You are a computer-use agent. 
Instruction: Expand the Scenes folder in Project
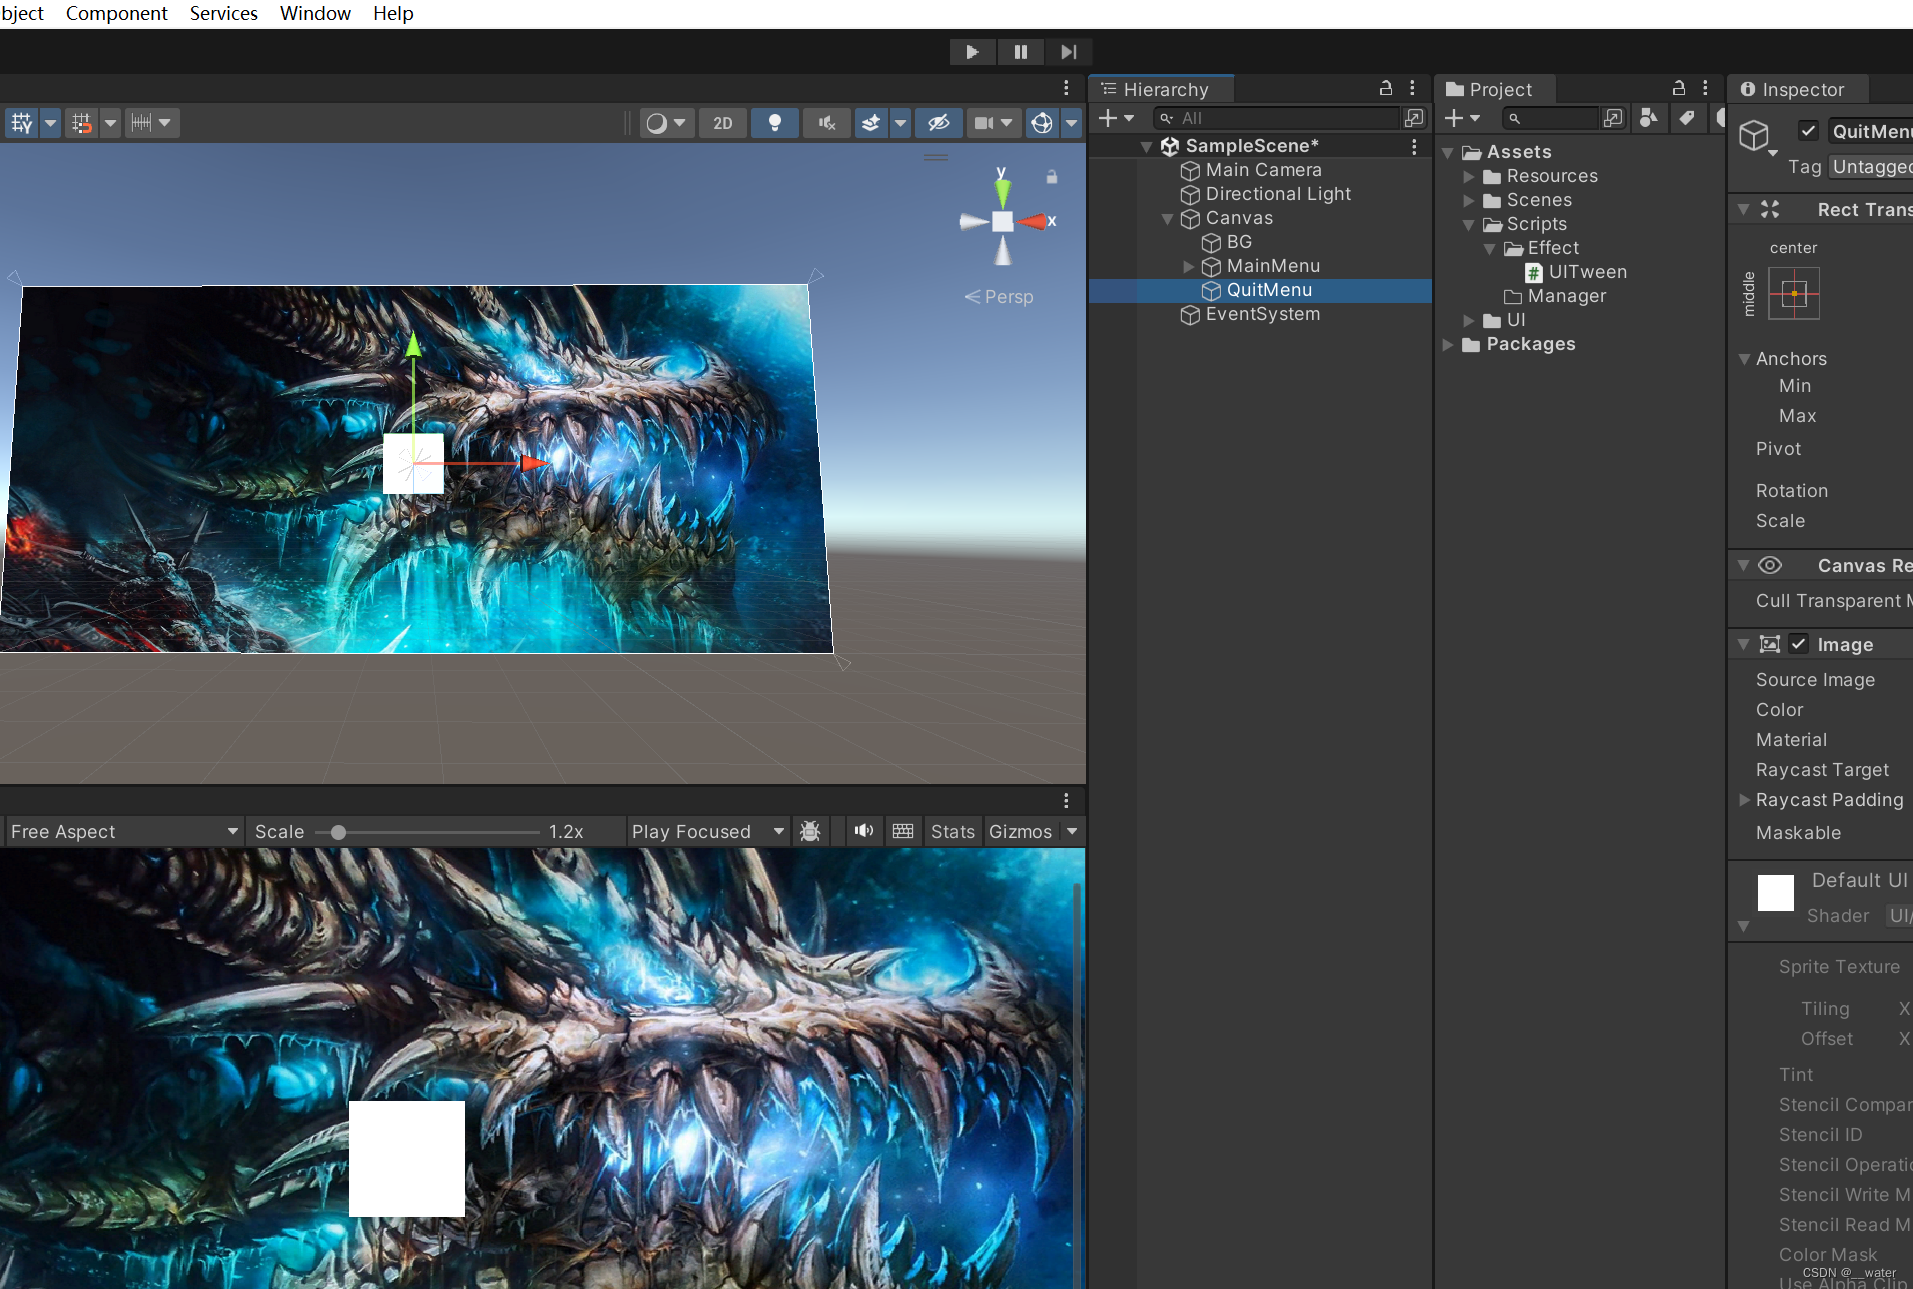1468,201
